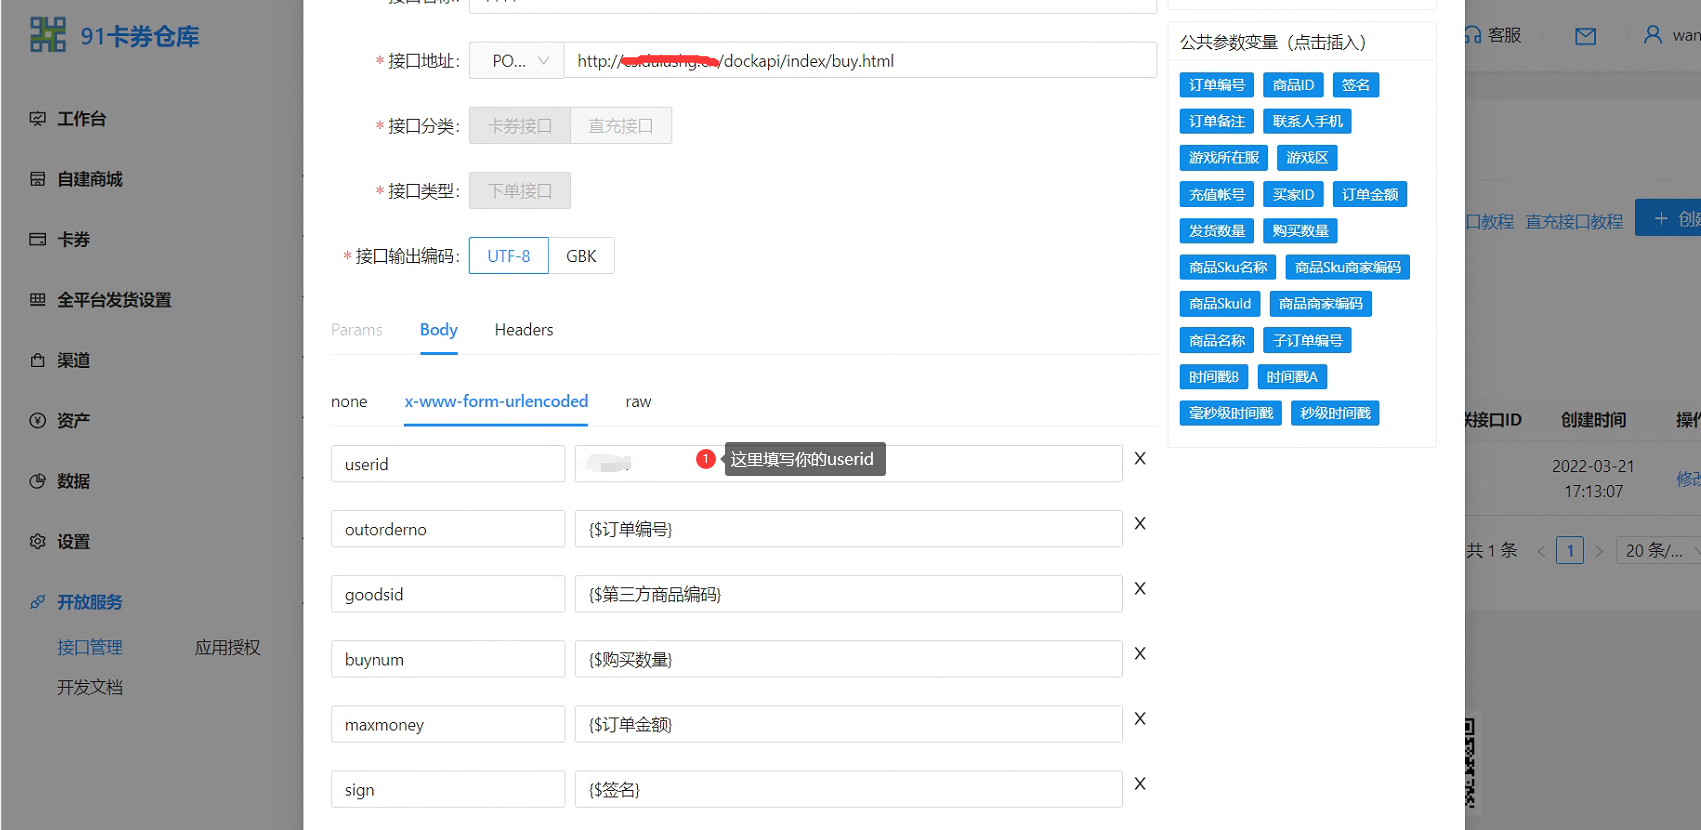Image resolution: width=1701 pixels, height=830 pixels.
Task: Insert the 毫秒级时间戳 variable
Action: (1231, 413)
